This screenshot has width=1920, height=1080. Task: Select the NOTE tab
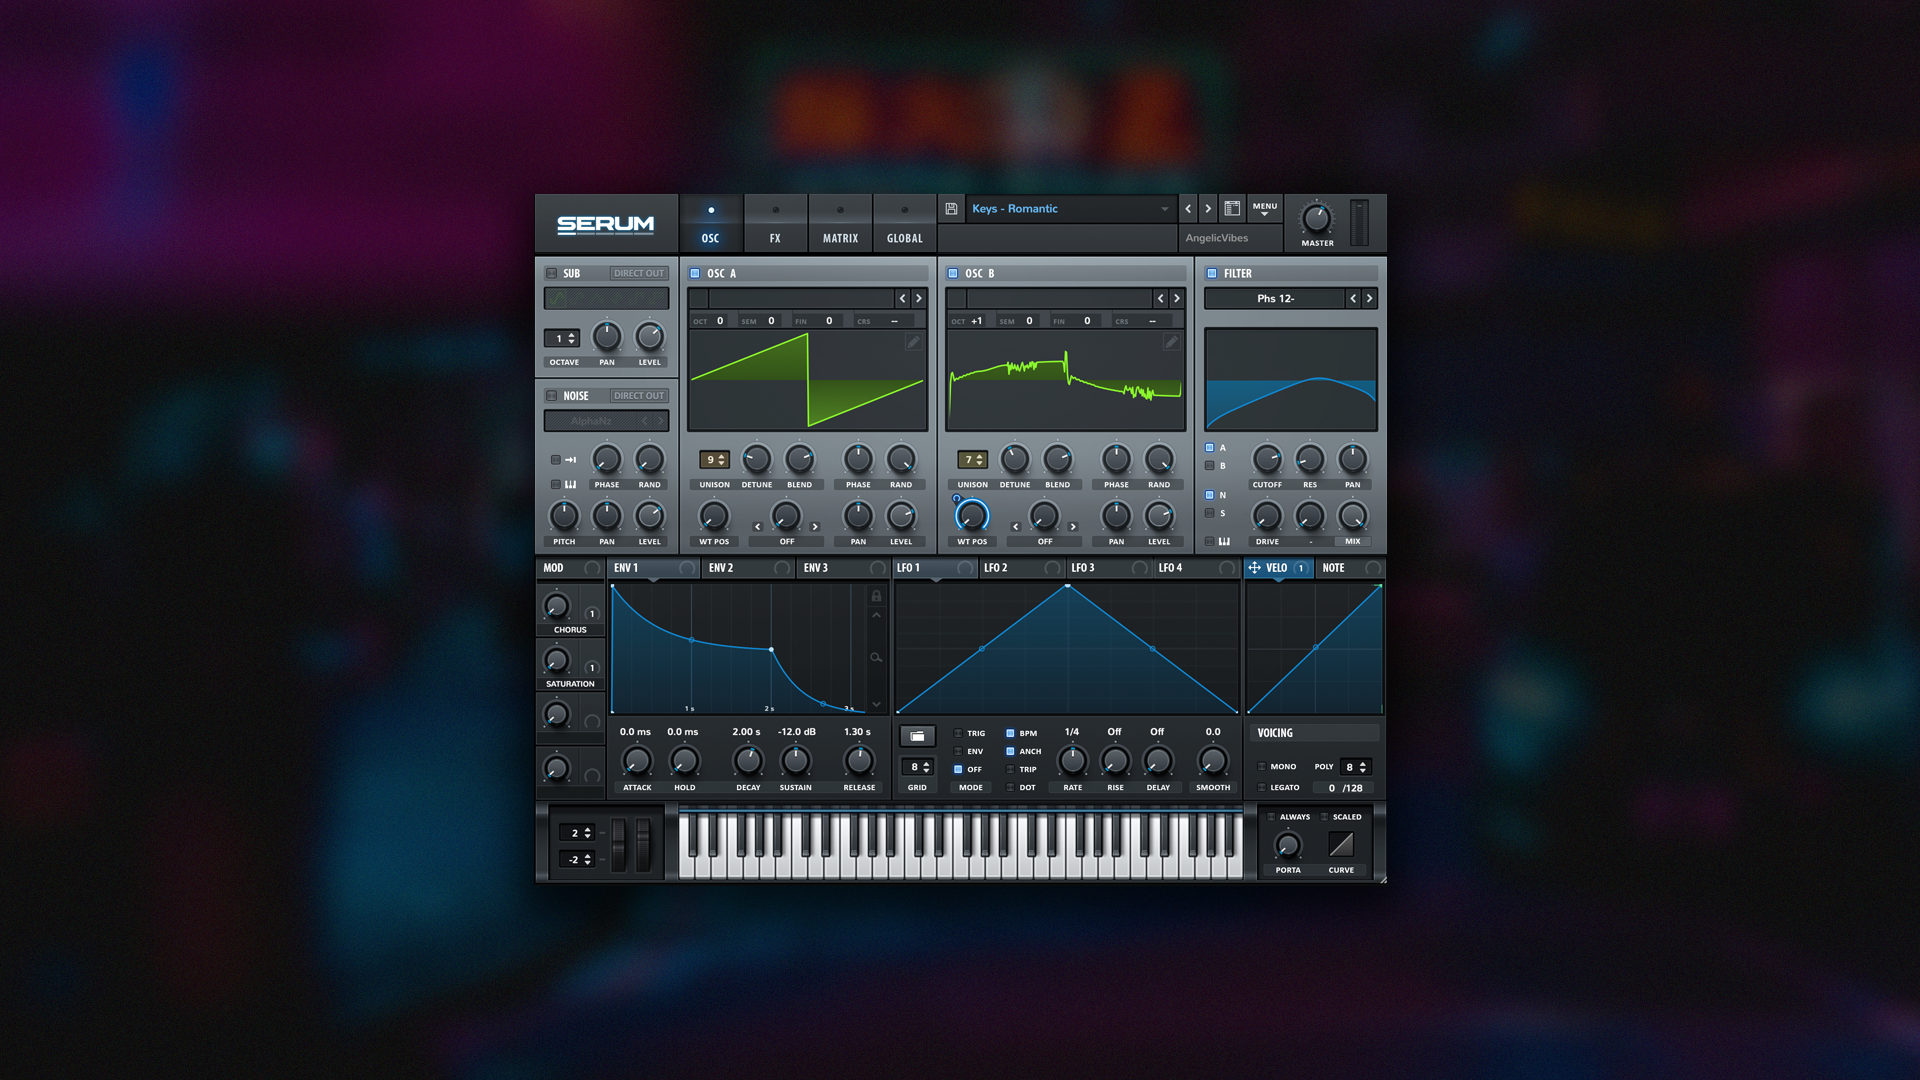(x=1350, y=568)
